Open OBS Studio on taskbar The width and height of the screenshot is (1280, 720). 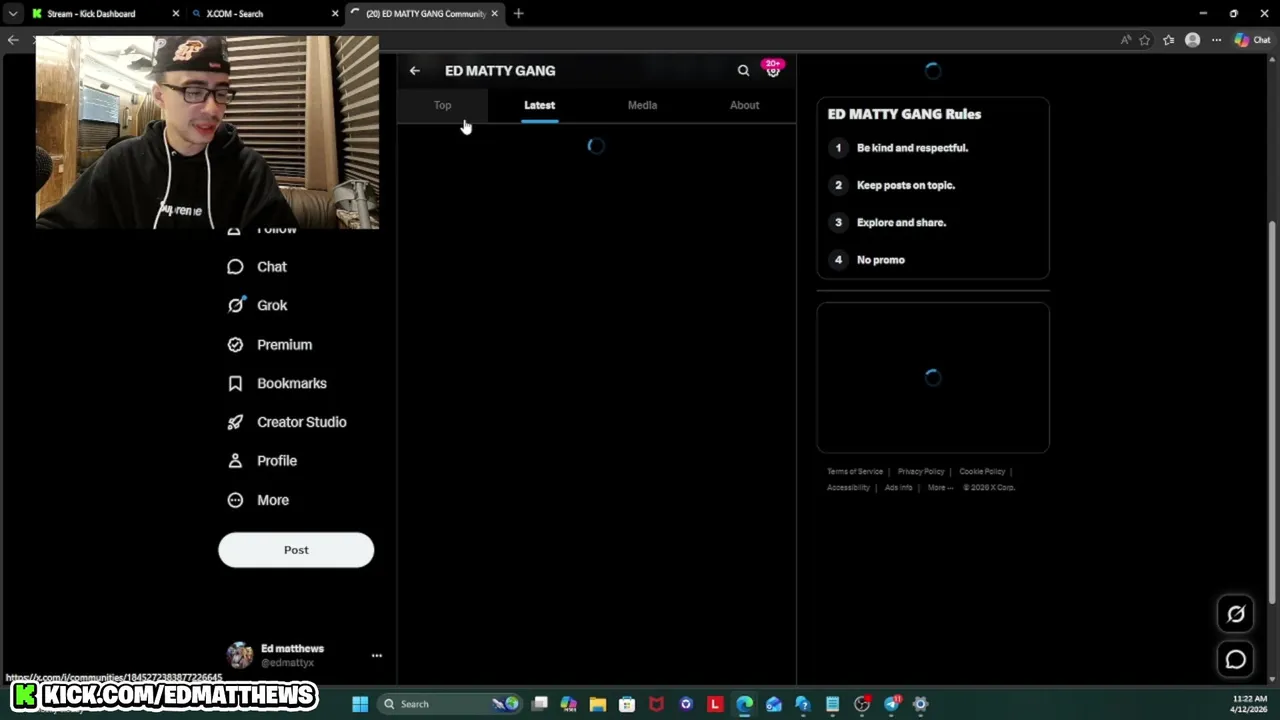[862, 704]
